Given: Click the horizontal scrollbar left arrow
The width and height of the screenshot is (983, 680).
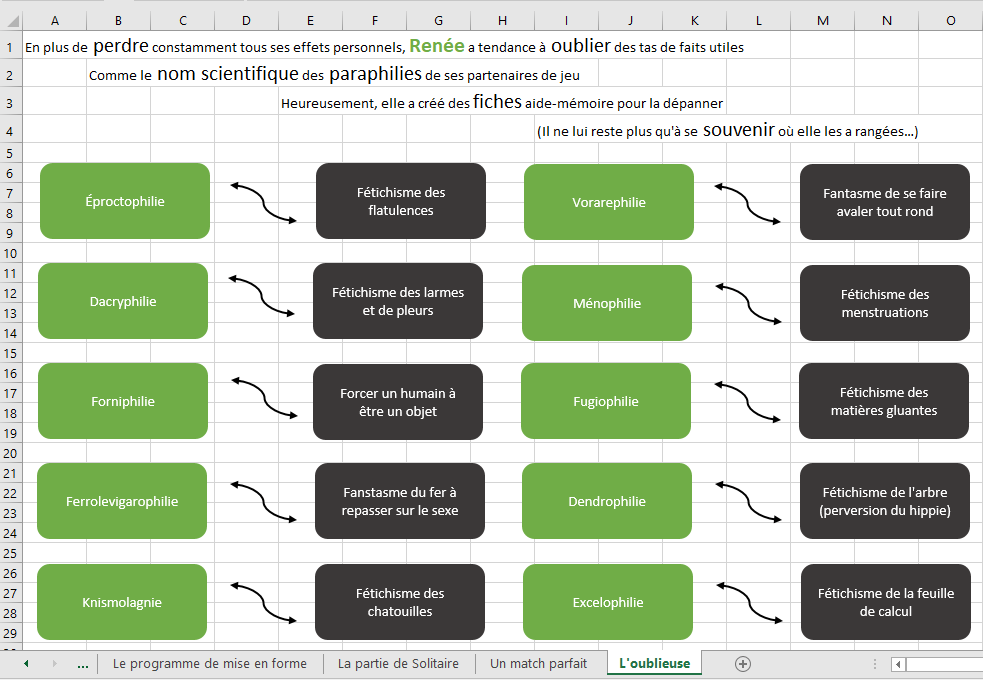Looking at the screenshot, I should point(899,664).
